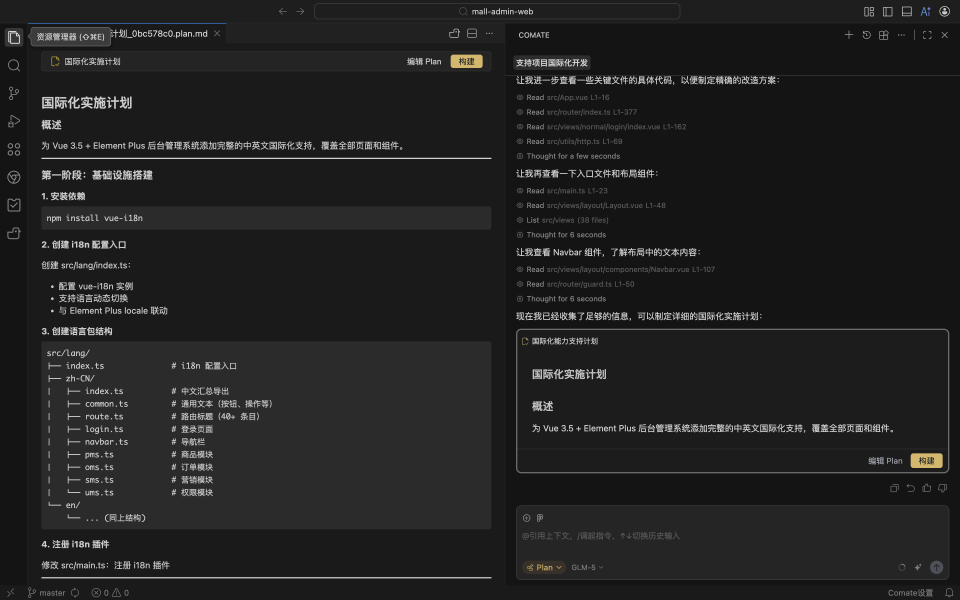960x600 pixels.
Task: Open notifications bell in status bar
Action: click(948, 593)
